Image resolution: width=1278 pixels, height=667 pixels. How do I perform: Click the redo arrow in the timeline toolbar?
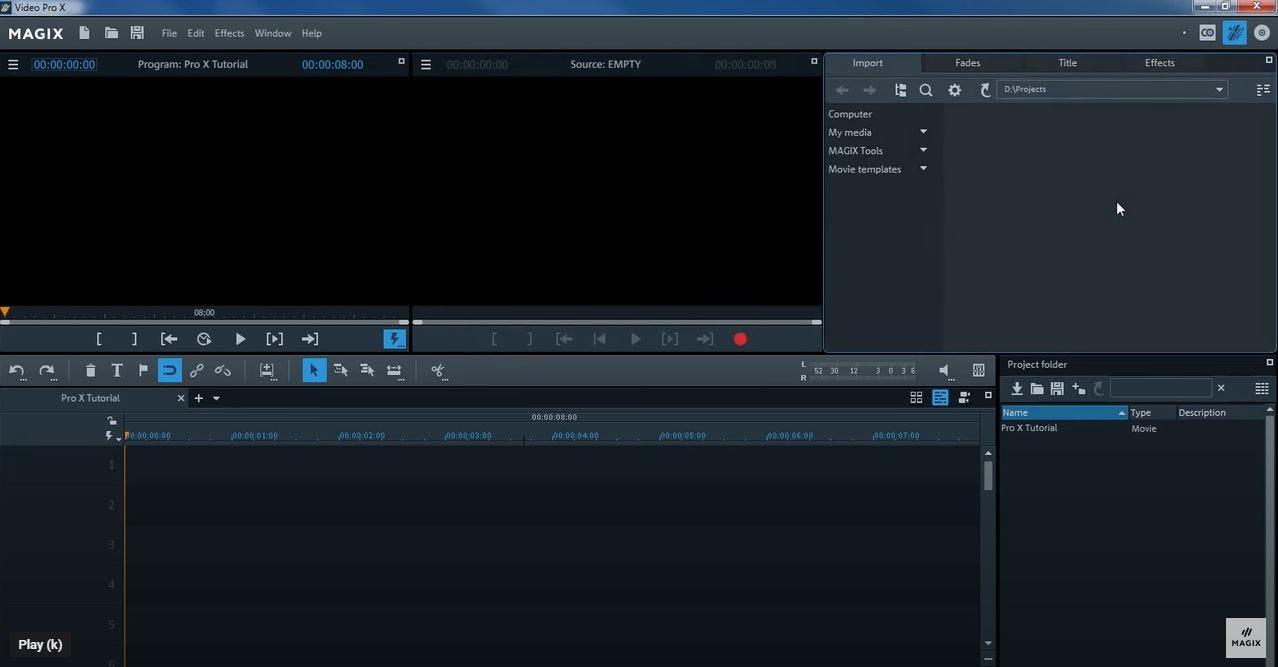tap(46, 371)
